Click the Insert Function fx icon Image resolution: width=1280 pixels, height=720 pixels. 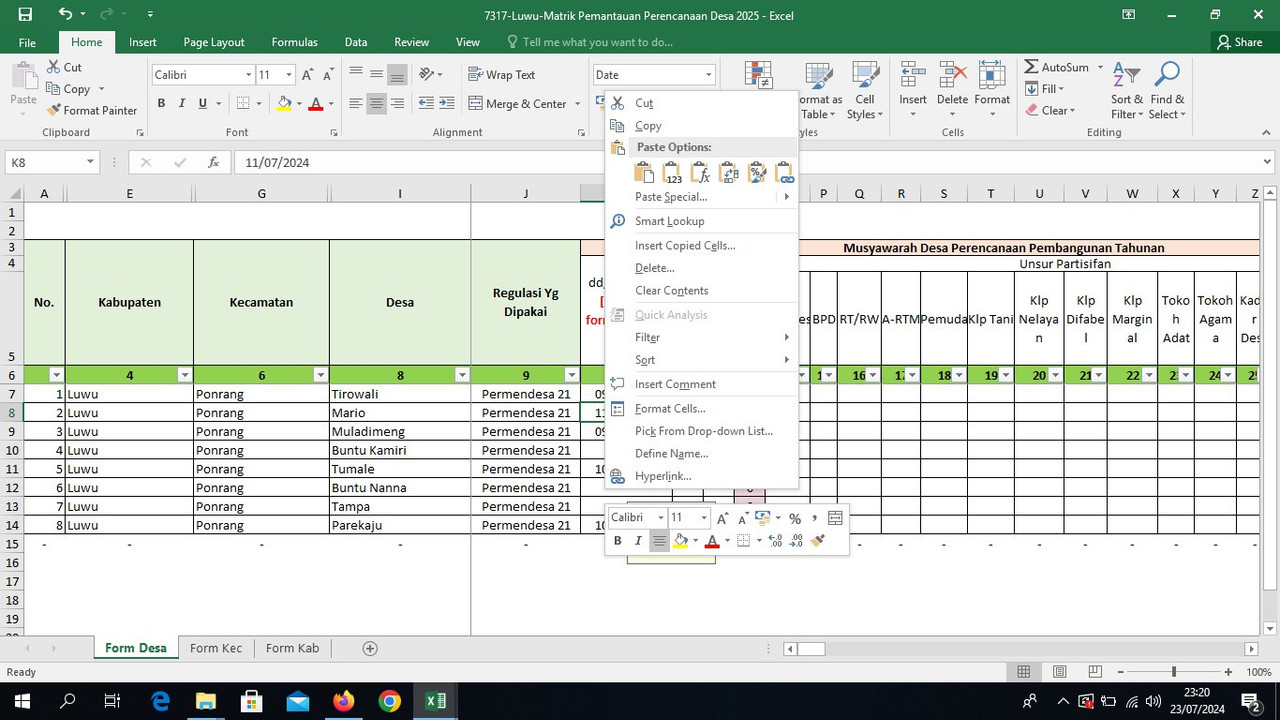tap(213, 162)
